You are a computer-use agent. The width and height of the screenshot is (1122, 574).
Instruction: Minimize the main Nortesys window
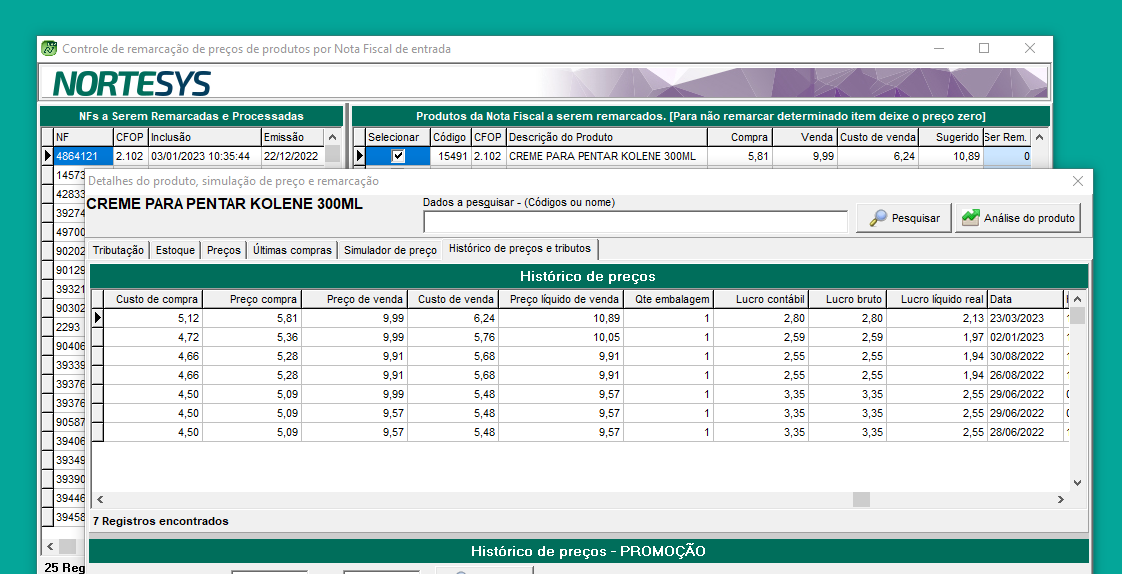(x=938, y=48)
